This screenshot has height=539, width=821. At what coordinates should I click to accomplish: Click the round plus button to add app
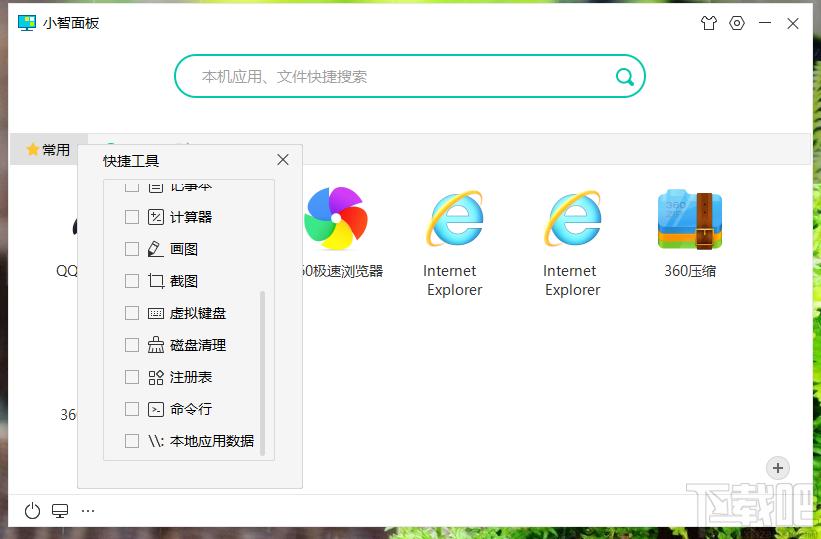tap(778, 468)
